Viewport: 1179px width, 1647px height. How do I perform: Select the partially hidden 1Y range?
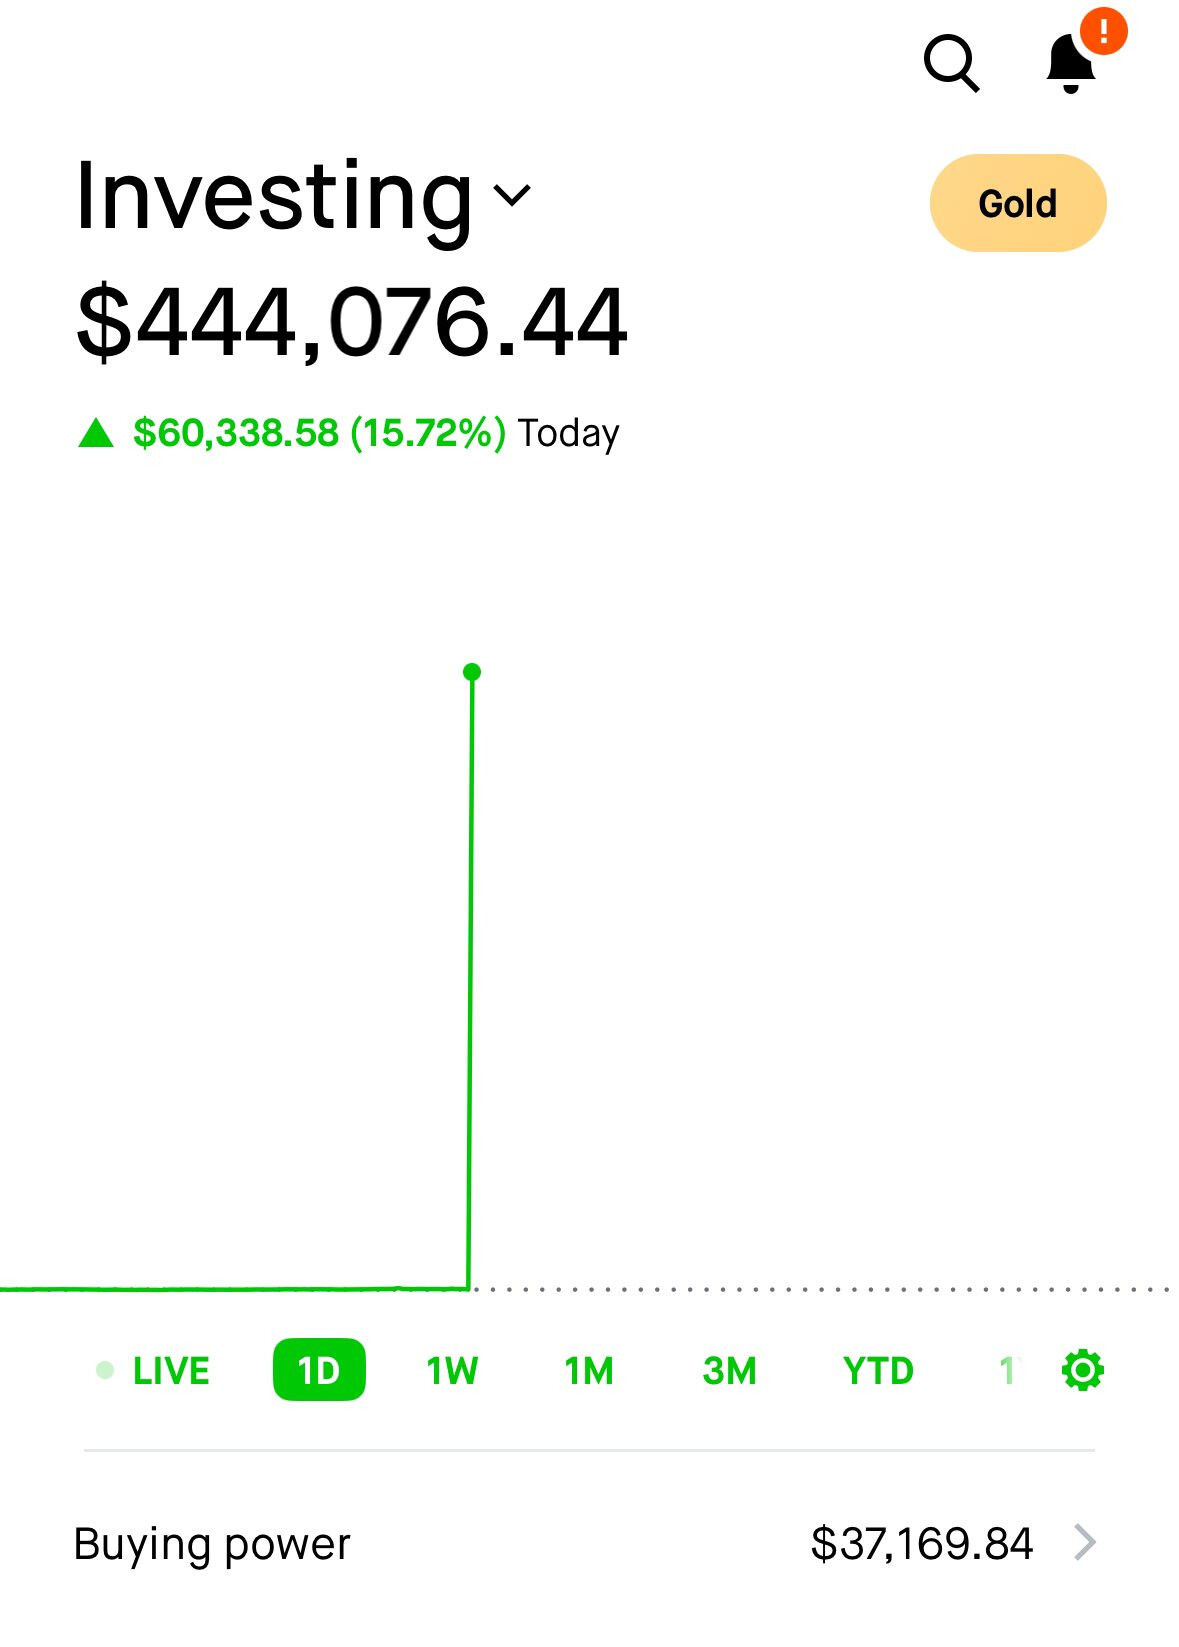1007,1370
